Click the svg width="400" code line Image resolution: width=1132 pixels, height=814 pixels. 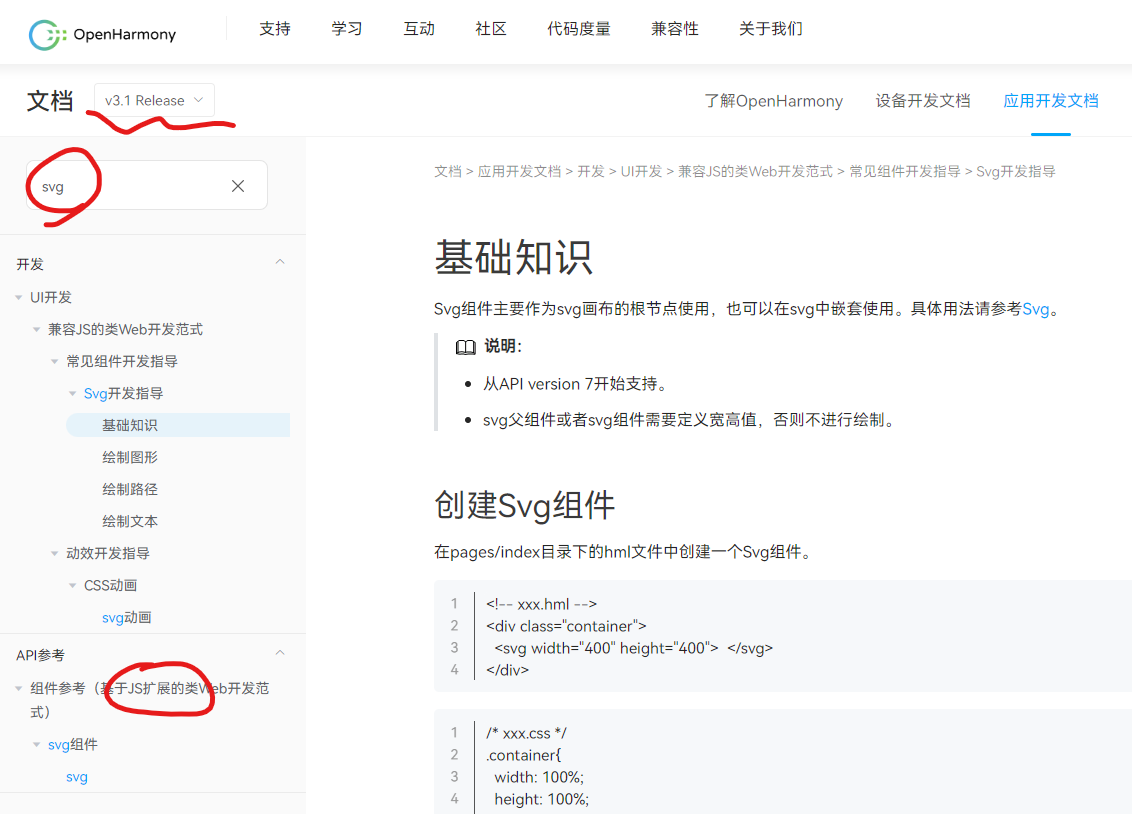pyautogui.click(x=633, y=648)
